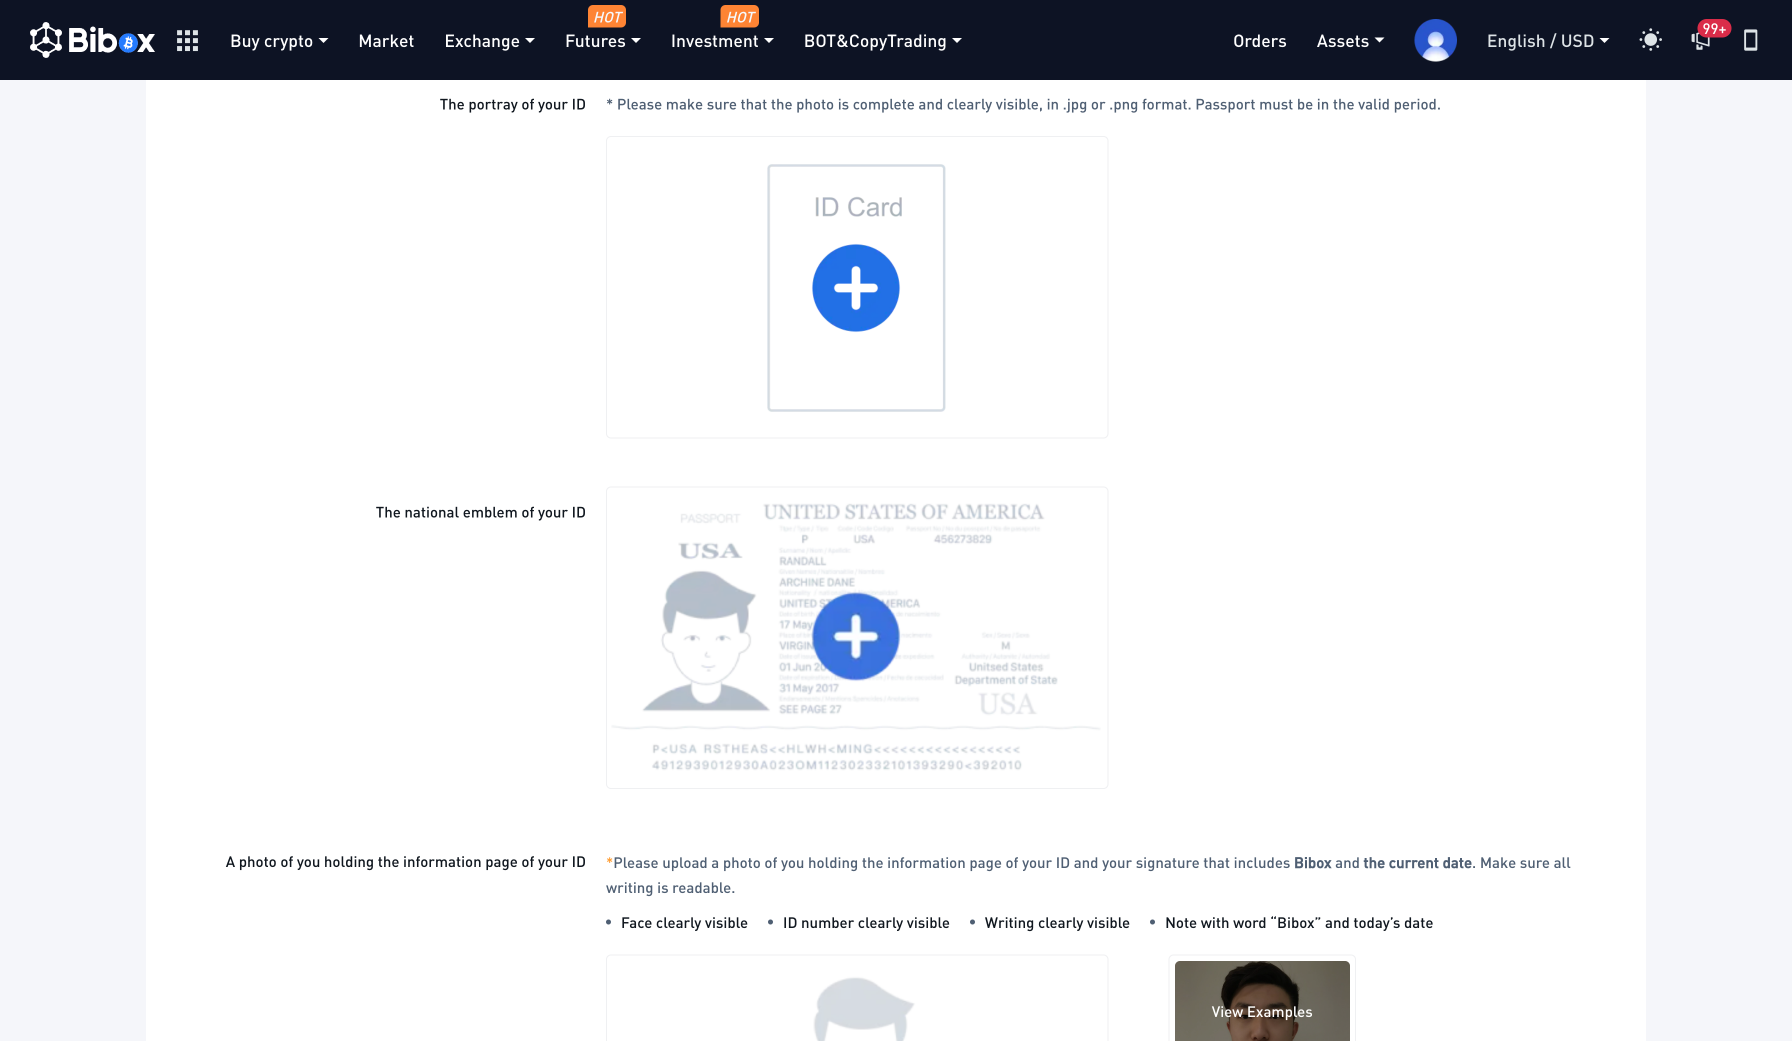This screenshot has height=1041, width=1792.
Task: Expand the Exchange dropdown menu
Action: point(489,41)
